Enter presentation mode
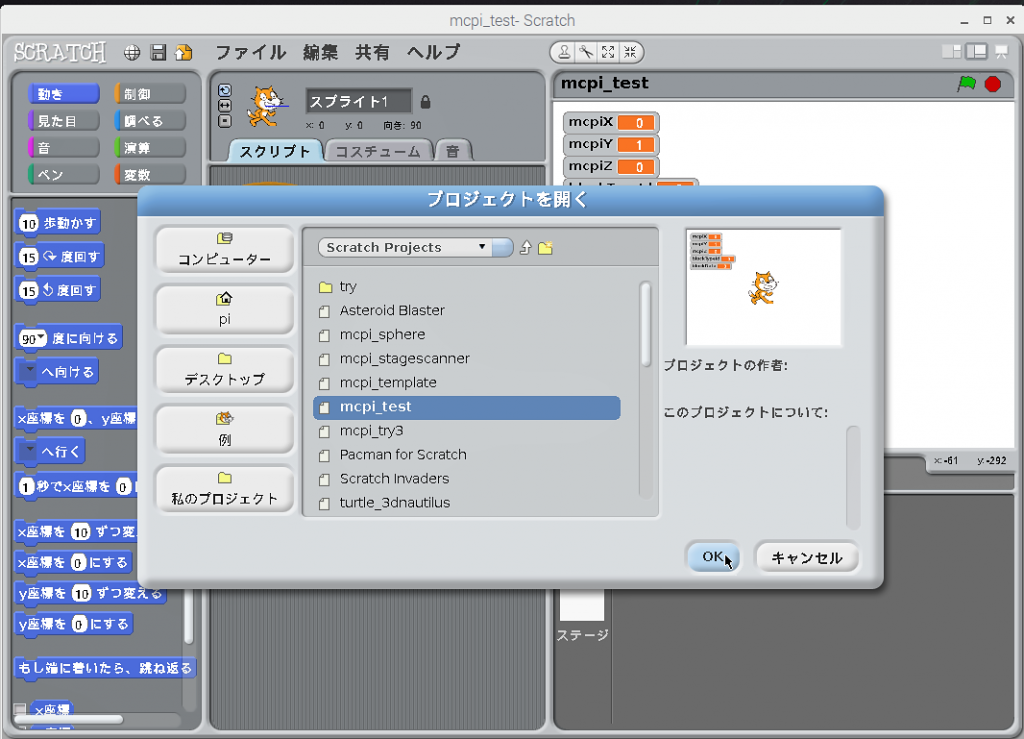This screenshot has height=739, width=1024. tap(1001, 52)
